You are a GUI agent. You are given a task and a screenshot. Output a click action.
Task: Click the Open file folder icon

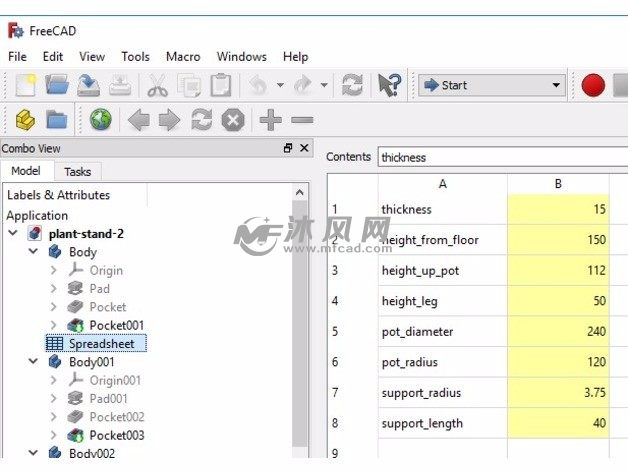(x=57, y=86)
